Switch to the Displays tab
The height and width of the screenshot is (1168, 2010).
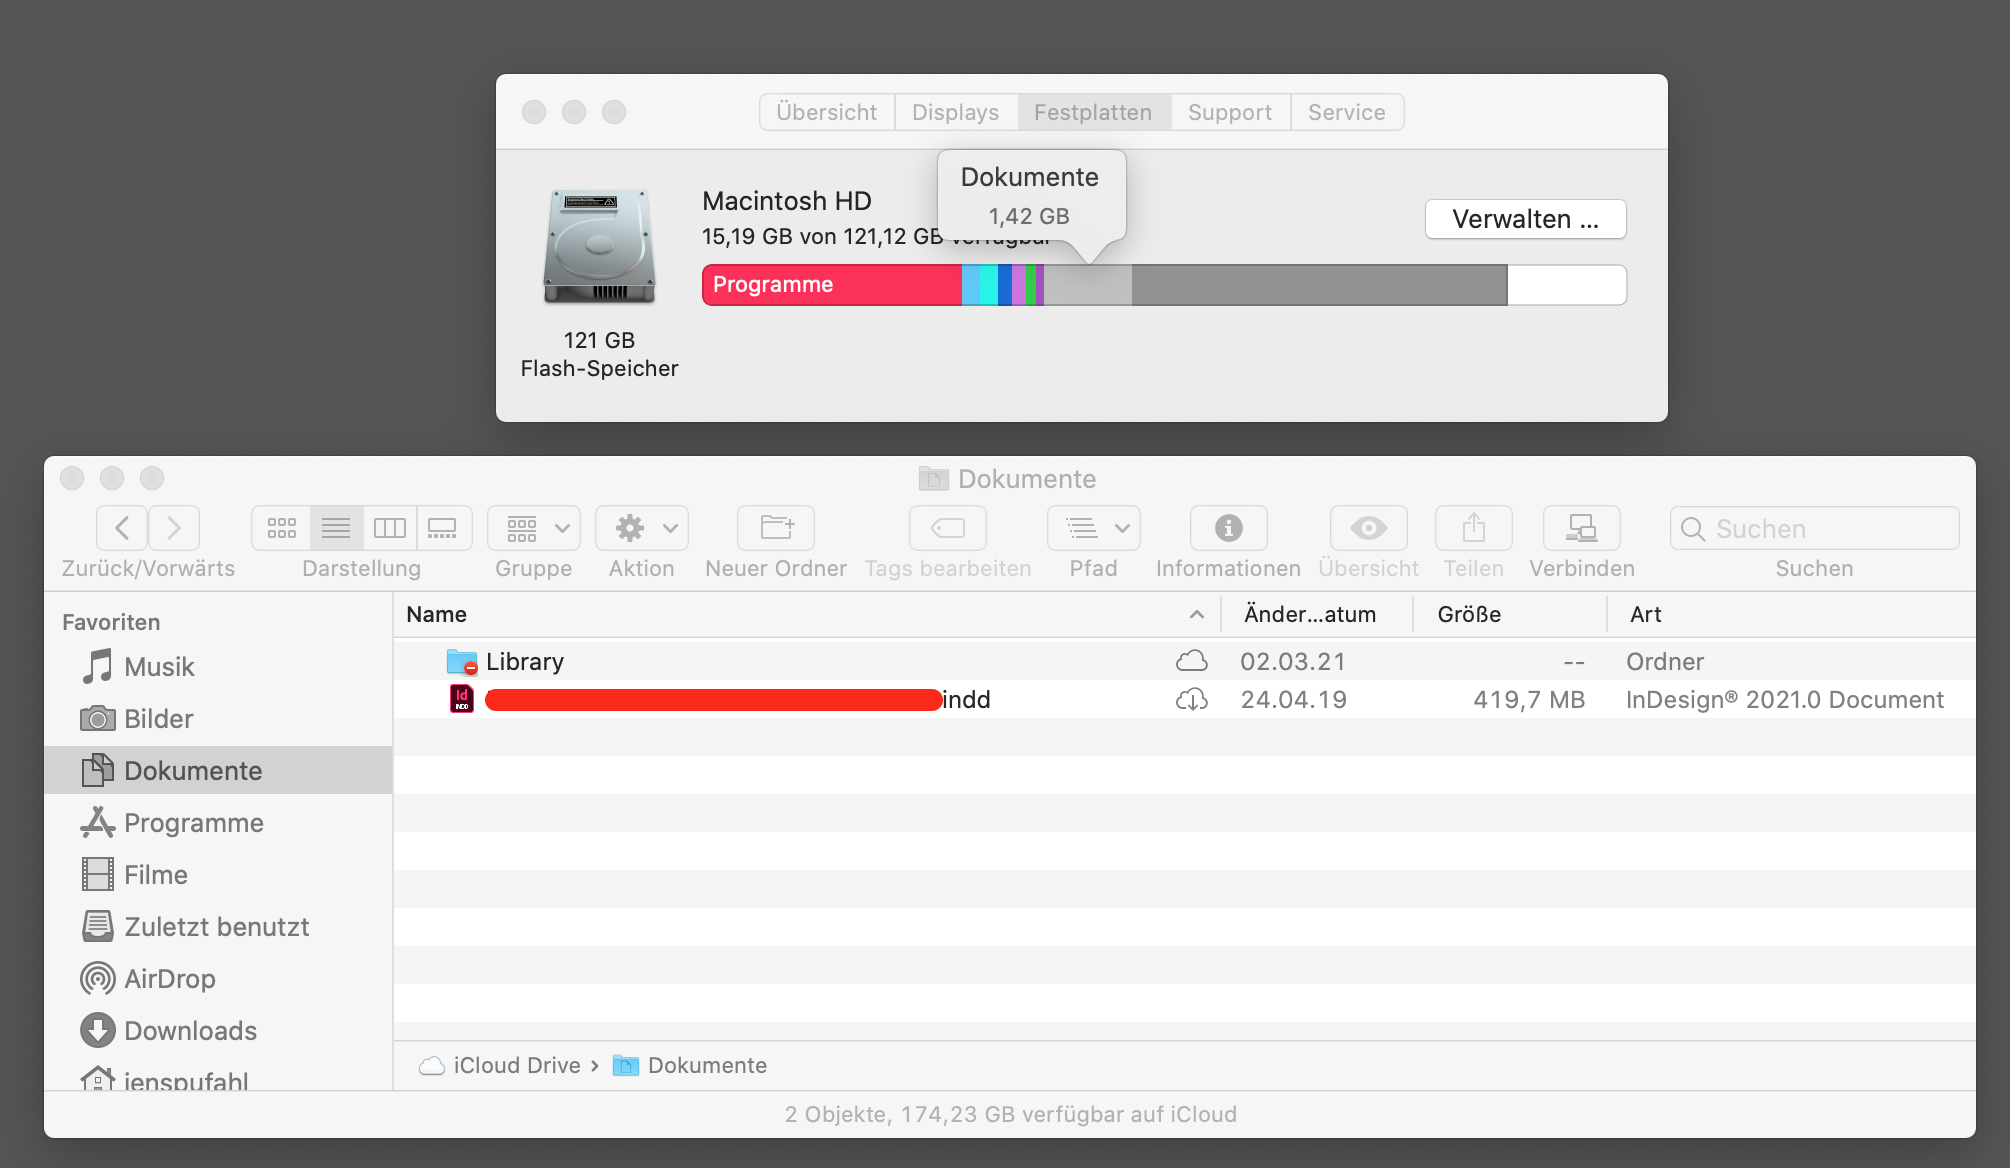pyautogui.click(x=955, y=112)
